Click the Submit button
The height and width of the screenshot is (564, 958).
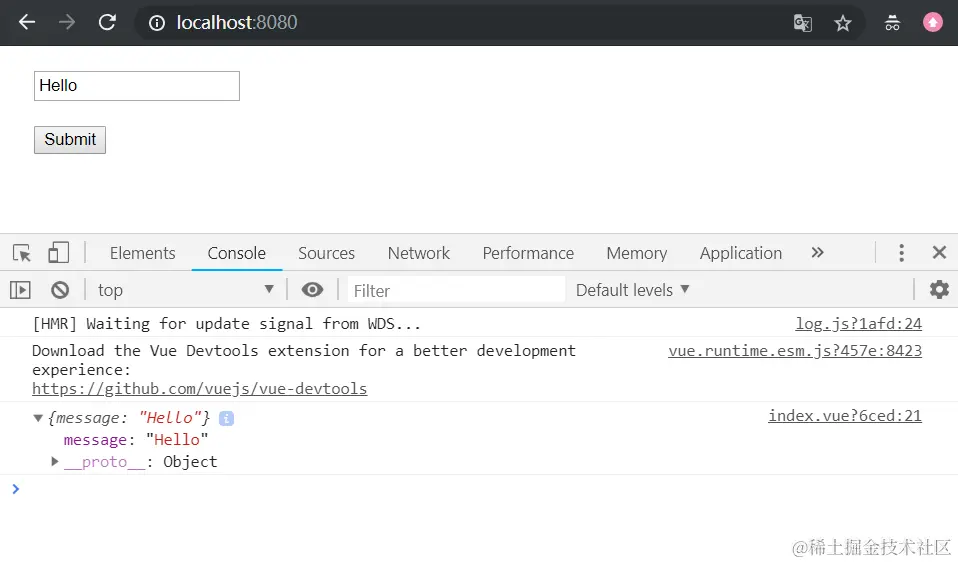click(70, 140)
